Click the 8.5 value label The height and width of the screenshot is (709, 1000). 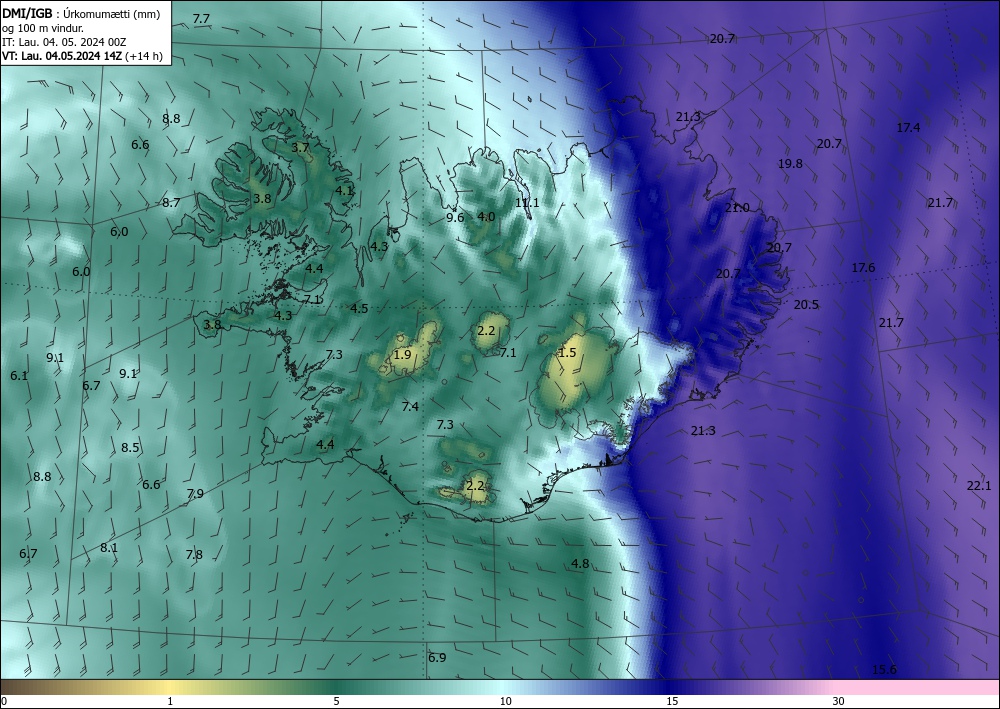point(130,448)
